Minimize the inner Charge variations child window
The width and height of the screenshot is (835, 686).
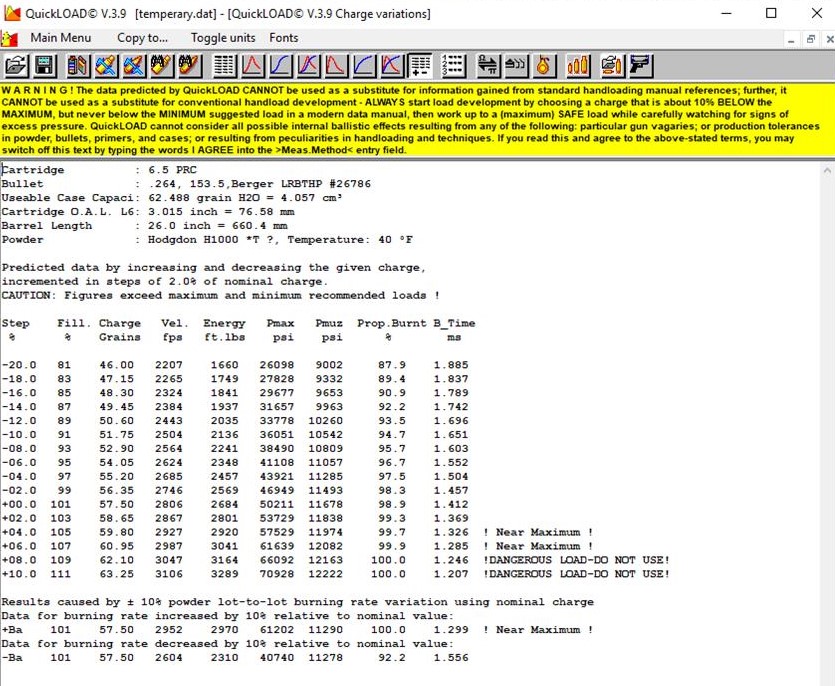click(x=791, y=39)
